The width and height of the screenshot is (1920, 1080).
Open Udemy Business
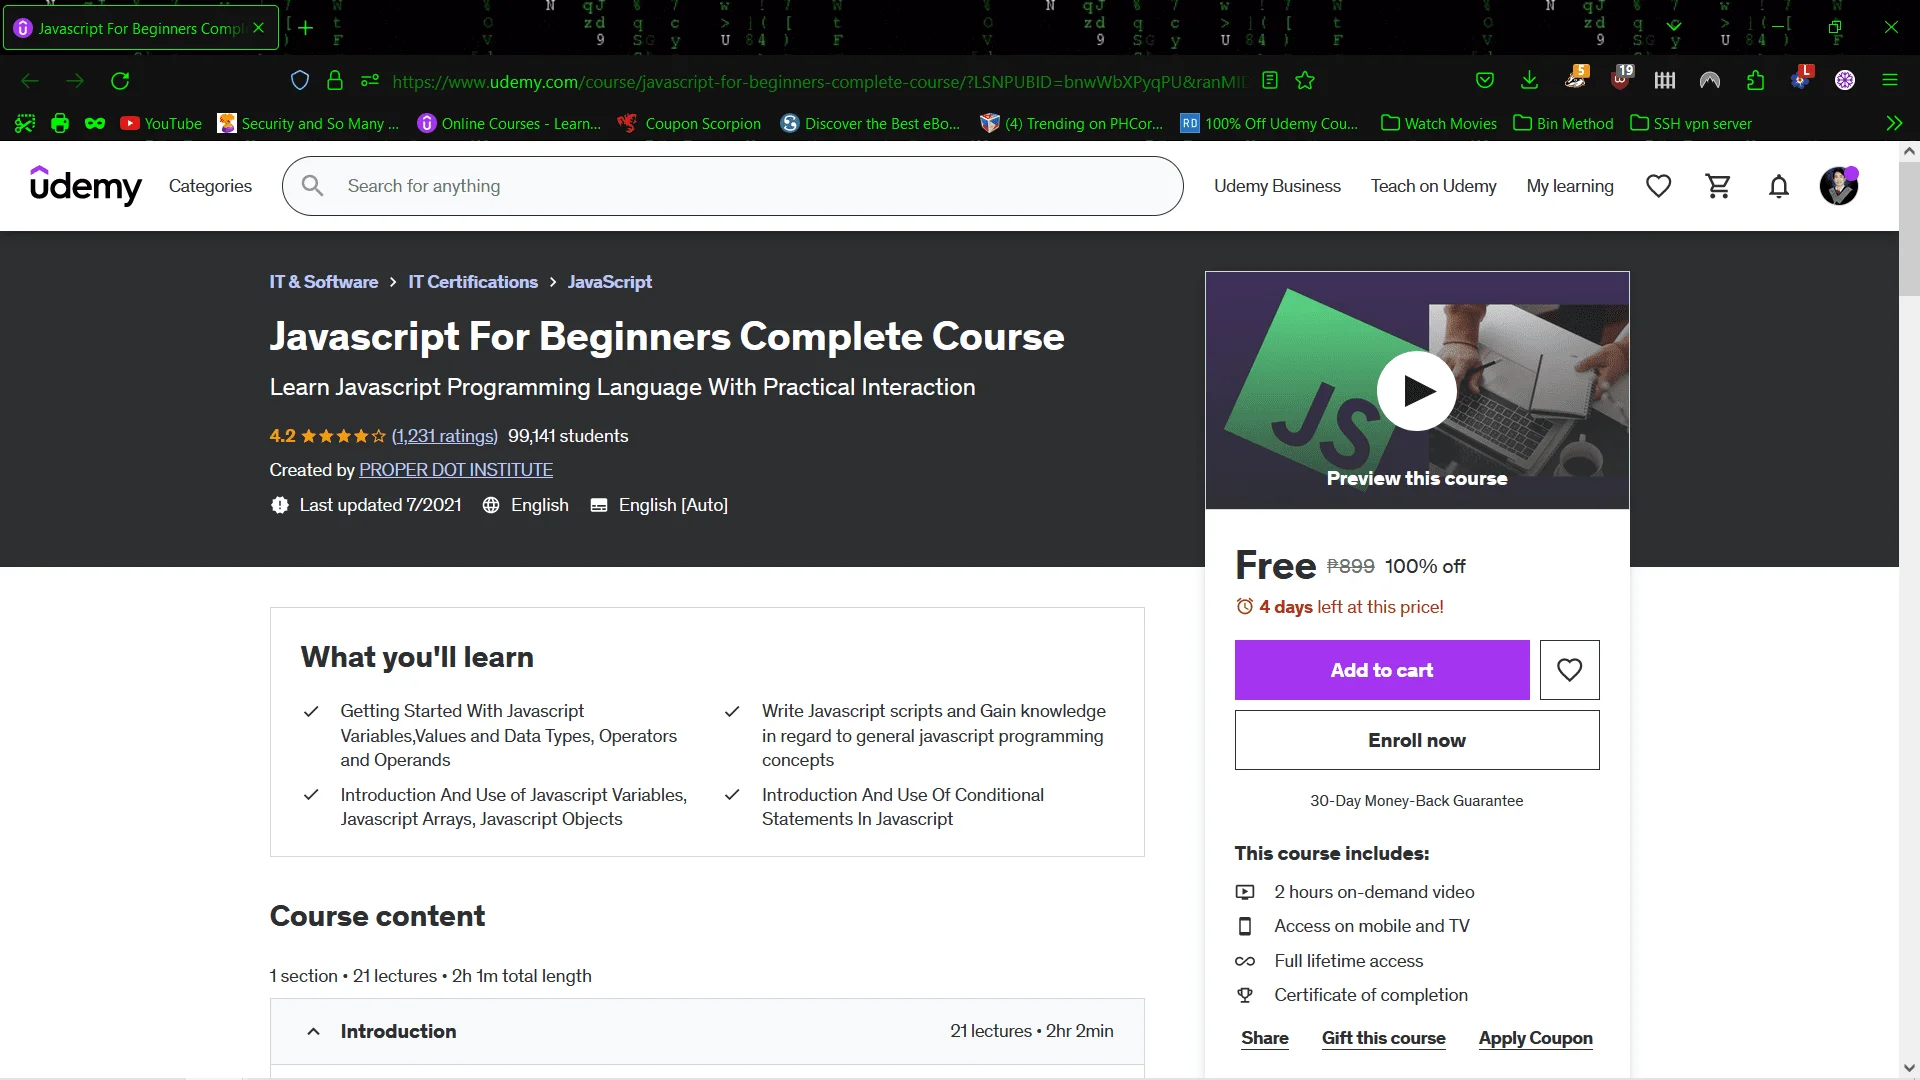(x=1277, y=186)
